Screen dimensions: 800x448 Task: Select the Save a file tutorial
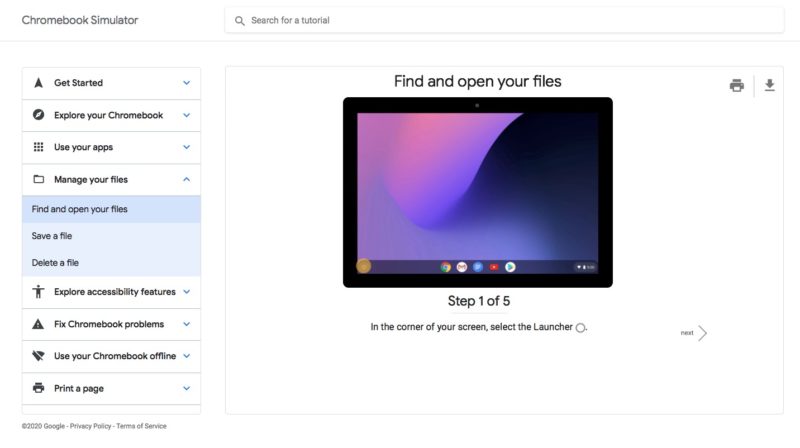point(52,236)
